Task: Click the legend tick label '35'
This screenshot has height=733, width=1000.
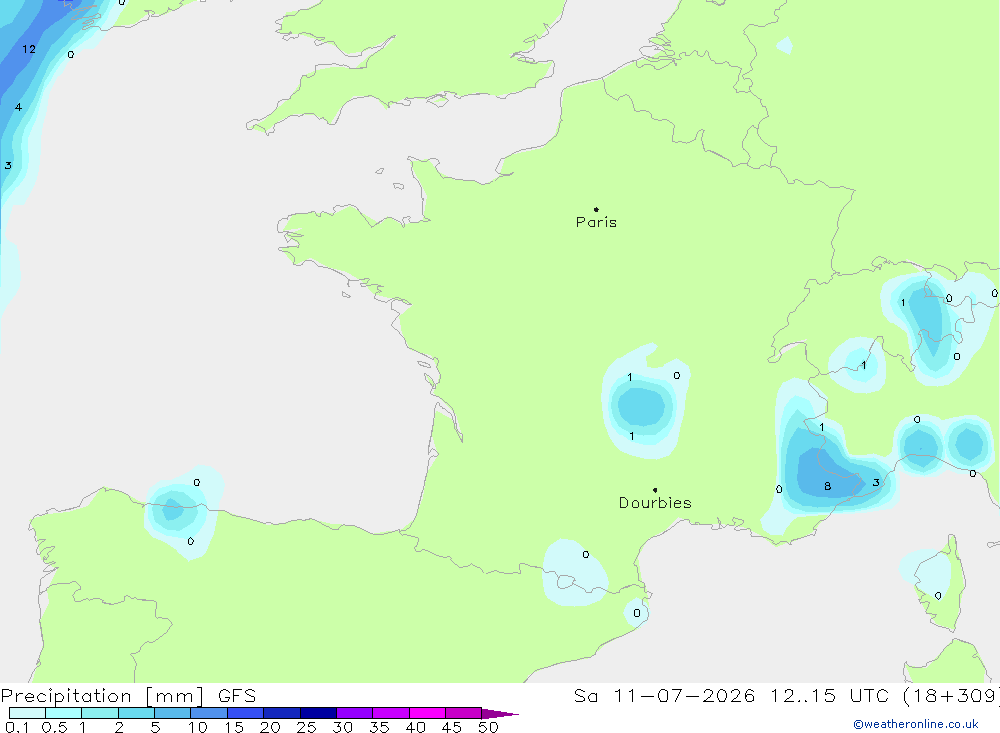Action: point(379,727)
